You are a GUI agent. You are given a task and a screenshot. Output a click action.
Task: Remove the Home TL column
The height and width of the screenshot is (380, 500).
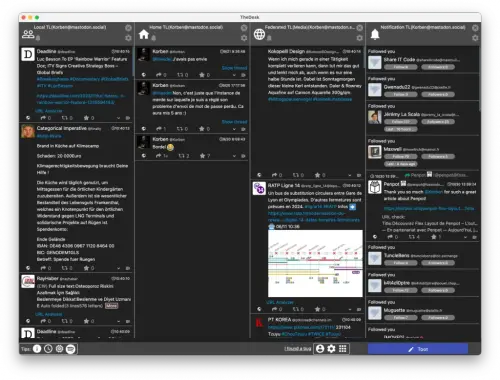click(244, 28)
